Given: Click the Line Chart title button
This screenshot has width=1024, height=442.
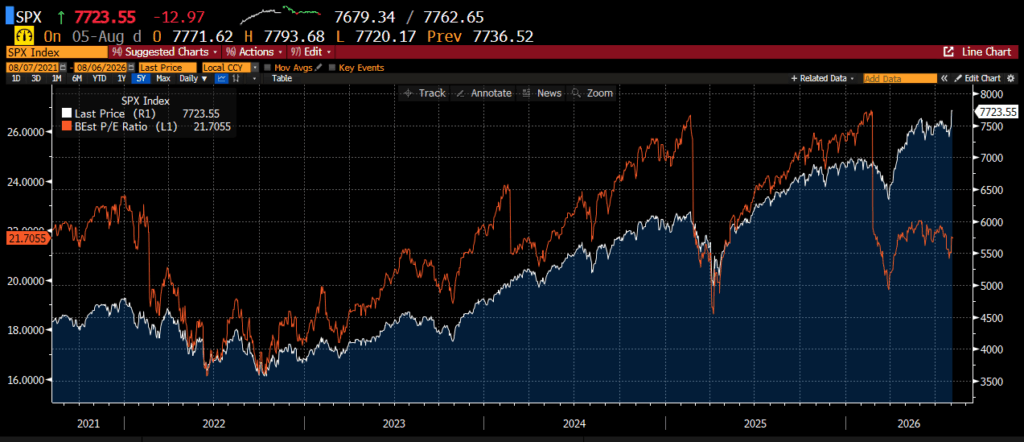Looking at the screenshot, I should click(x=987, y=52).
